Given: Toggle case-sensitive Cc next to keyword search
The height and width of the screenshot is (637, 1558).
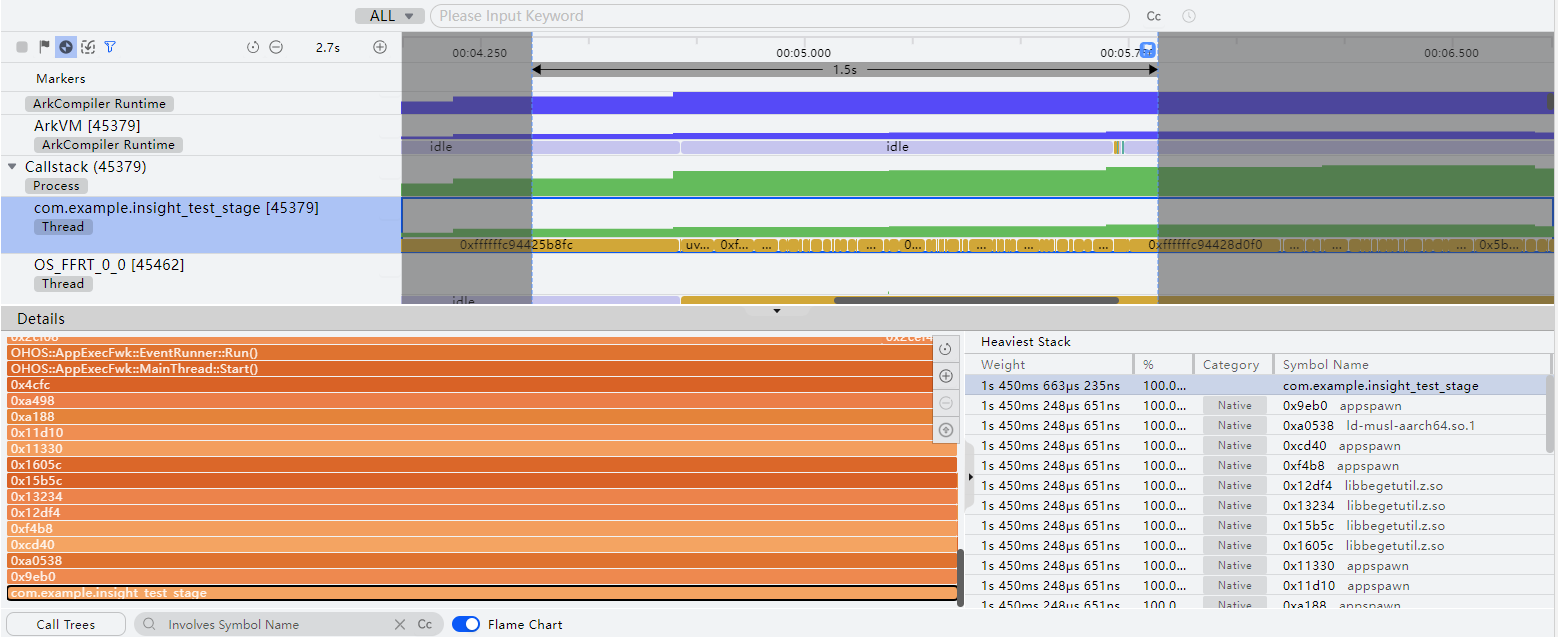Looking at the screenshot, I should click(1153, 16).
